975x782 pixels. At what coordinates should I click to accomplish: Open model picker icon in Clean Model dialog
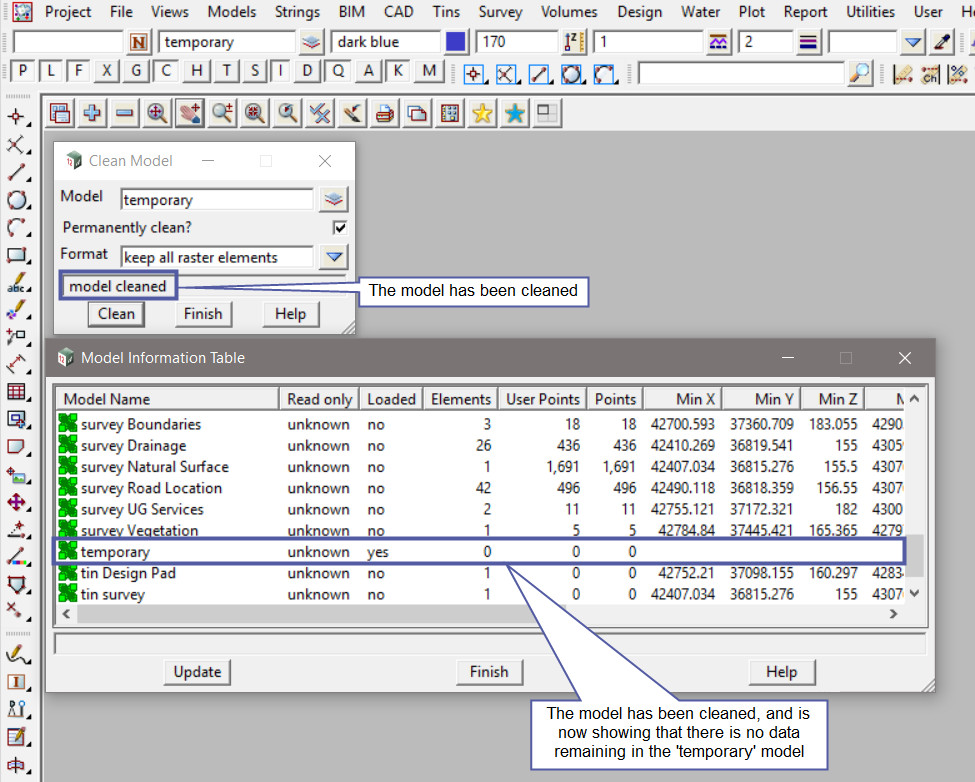333,199
